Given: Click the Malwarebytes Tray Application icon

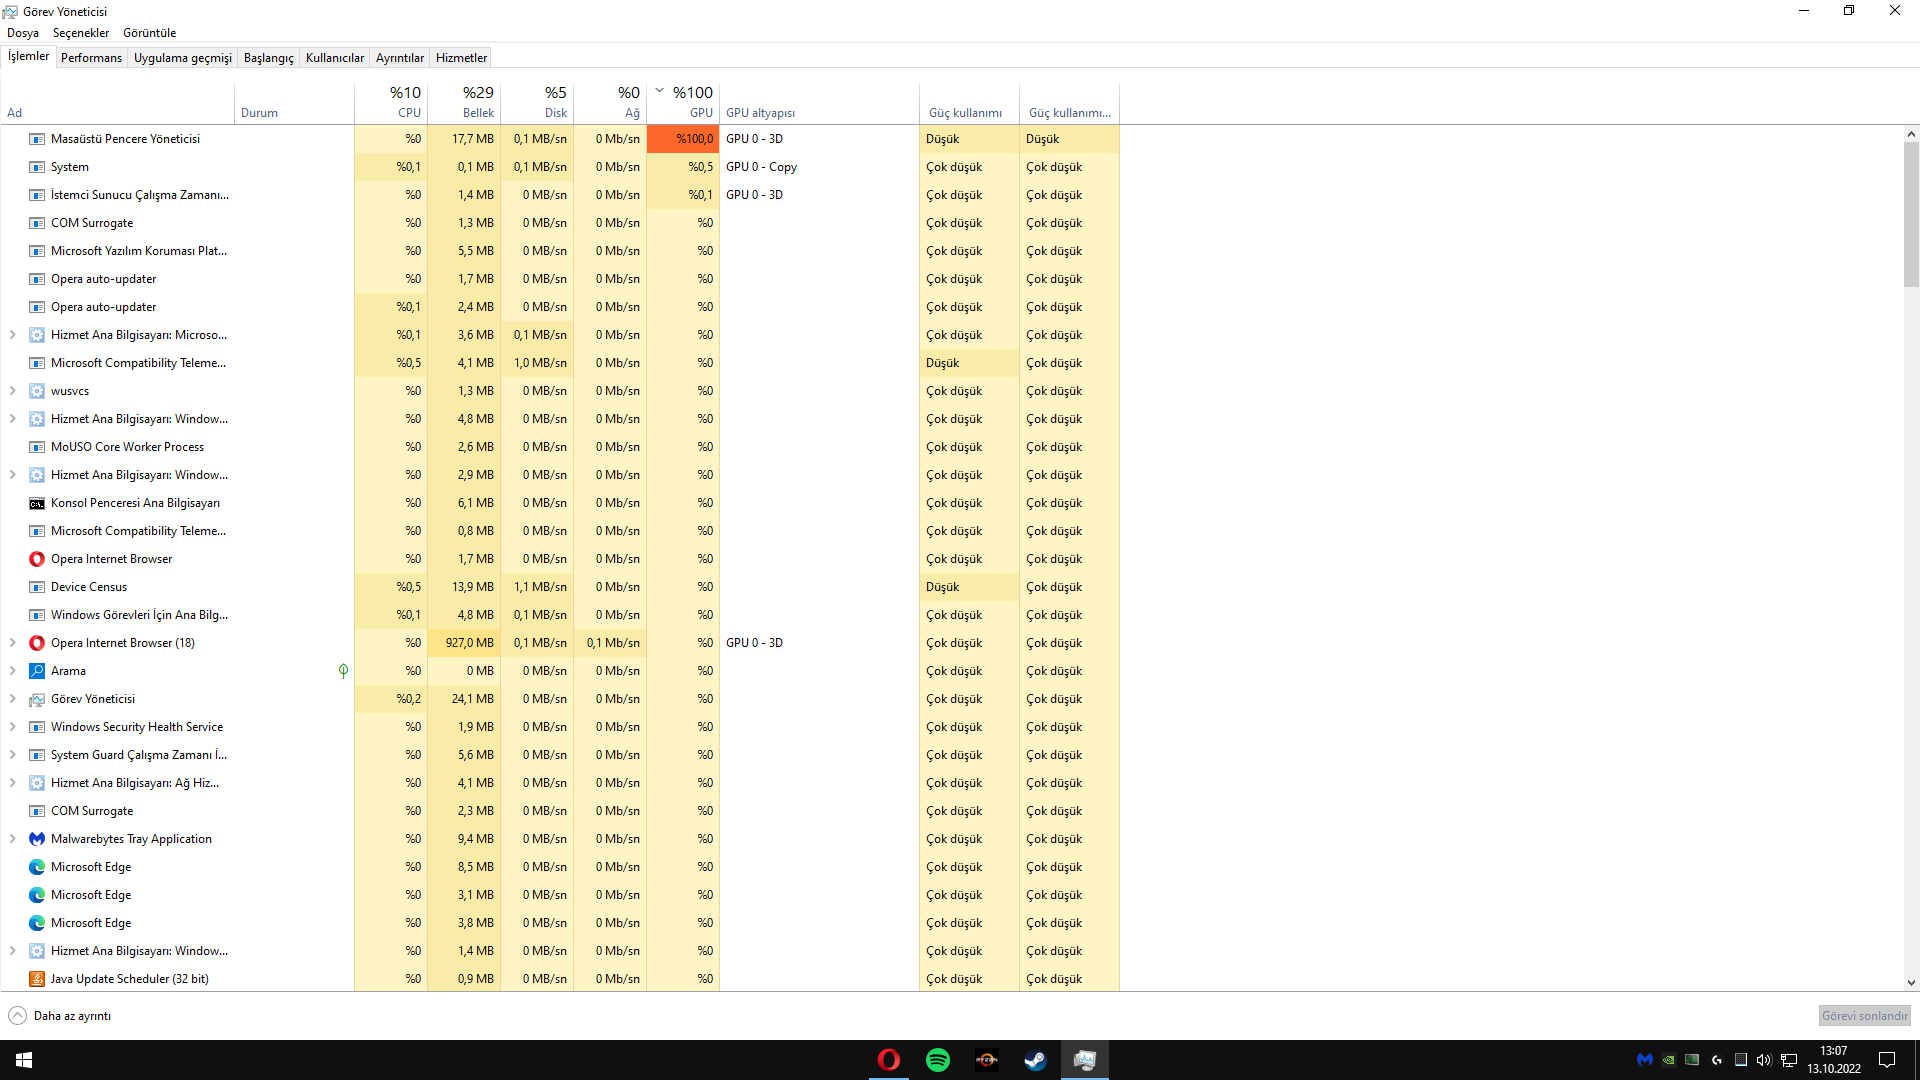Looking at the screenshot, I should click(37, 839).
